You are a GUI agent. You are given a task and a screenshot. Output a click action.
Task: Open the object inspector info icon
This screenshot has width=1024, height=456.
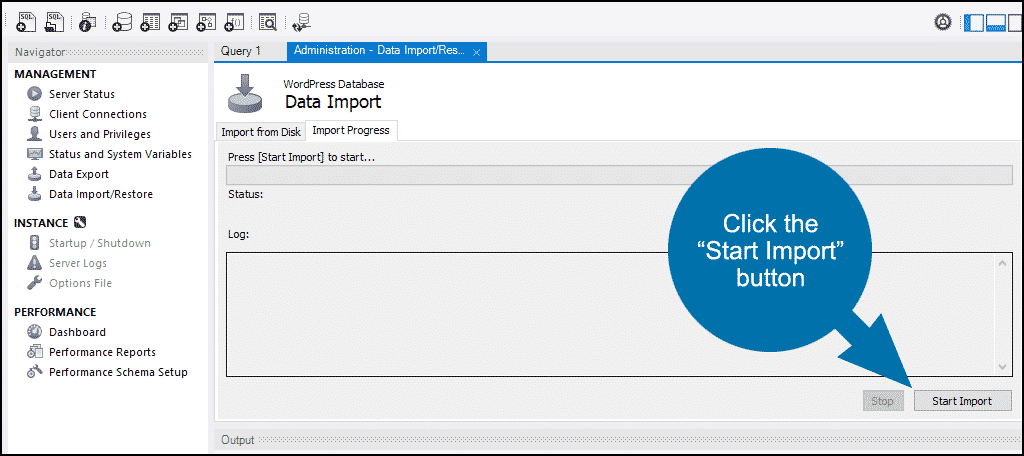pos(88,22)
